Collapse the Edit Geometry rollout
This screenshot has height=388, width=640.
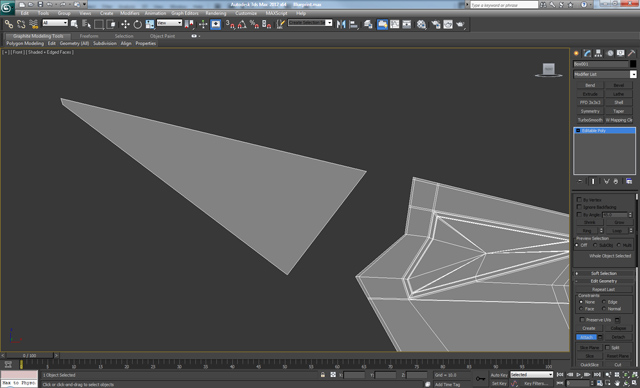click(604, 281)
